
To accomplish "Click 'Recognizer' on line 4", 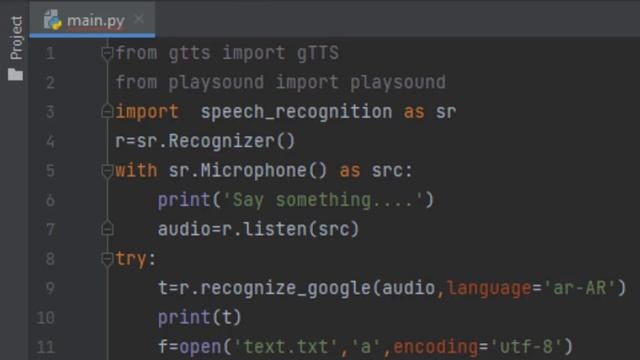I will [222, 141].
